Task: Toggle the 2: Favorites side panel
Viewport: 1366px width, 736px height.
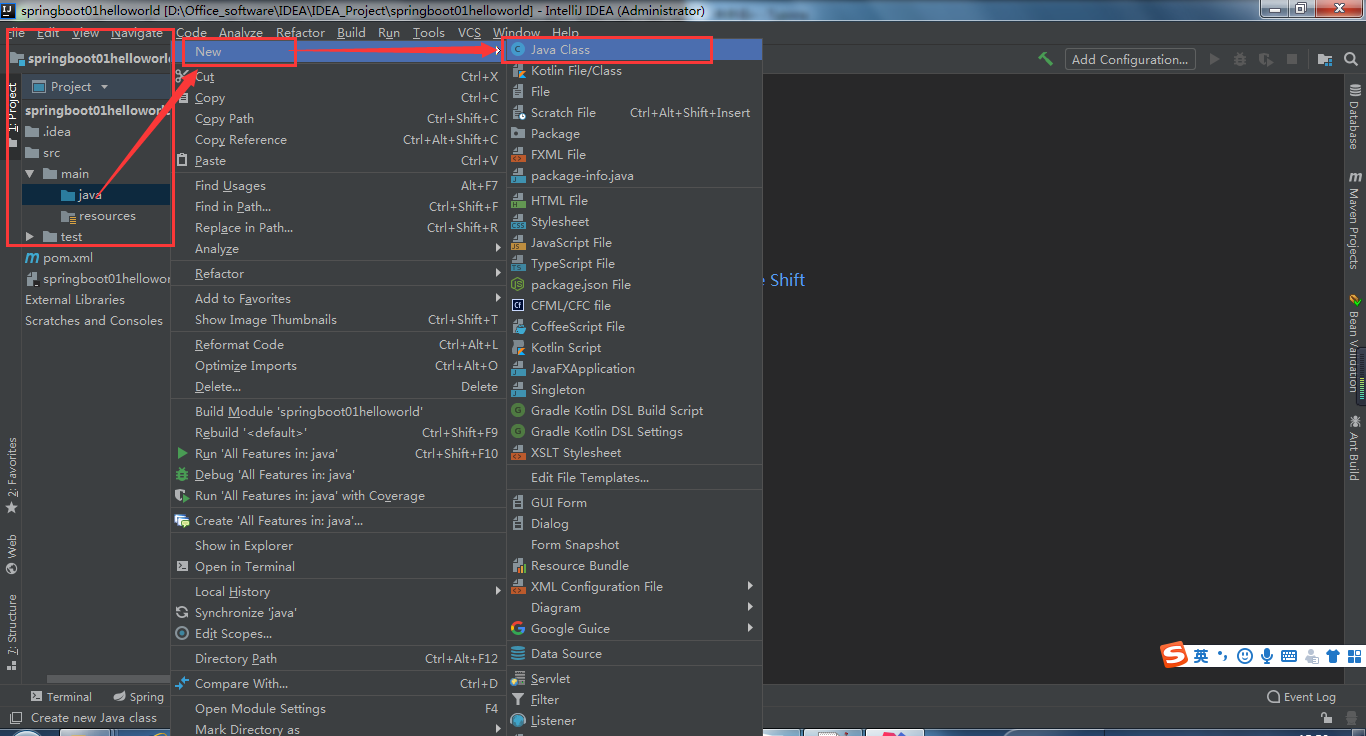Action: click(x=12, y=475)
